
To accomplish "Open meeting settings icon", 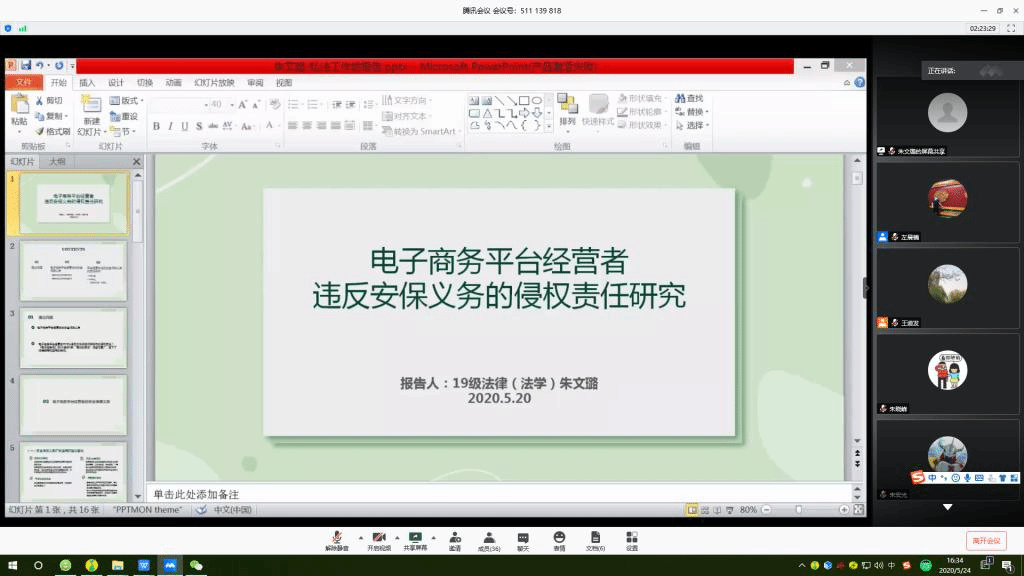I will coord(632,538).
